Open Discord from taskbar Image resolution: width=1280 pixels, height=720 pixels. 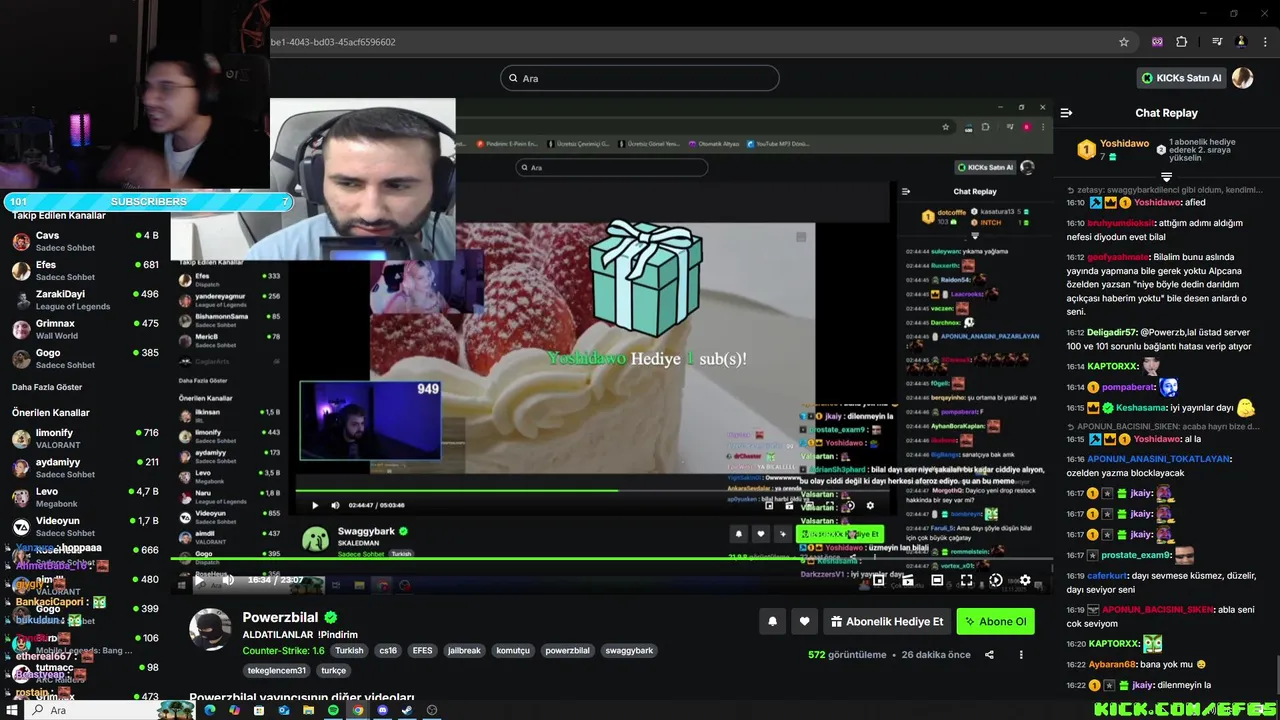tap(382, 710)
